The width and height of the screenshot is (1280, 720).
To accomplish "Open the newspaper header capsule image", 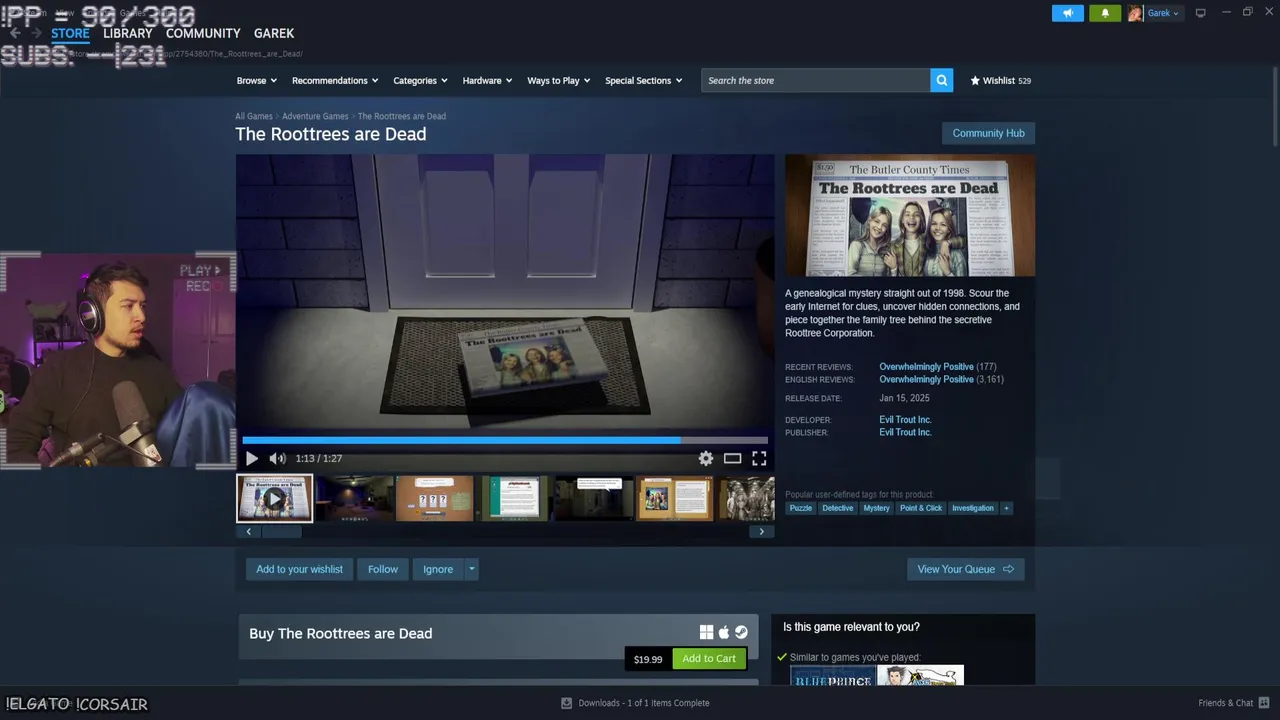I will (x=910, y=215).
